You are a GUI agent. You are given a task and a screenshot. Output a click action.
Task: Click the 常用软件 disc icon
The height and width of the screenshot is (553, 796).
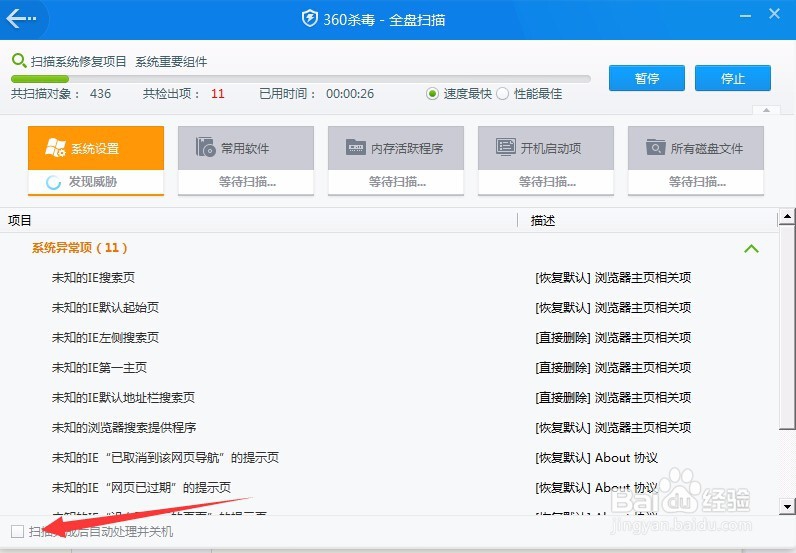coord(206,147)
